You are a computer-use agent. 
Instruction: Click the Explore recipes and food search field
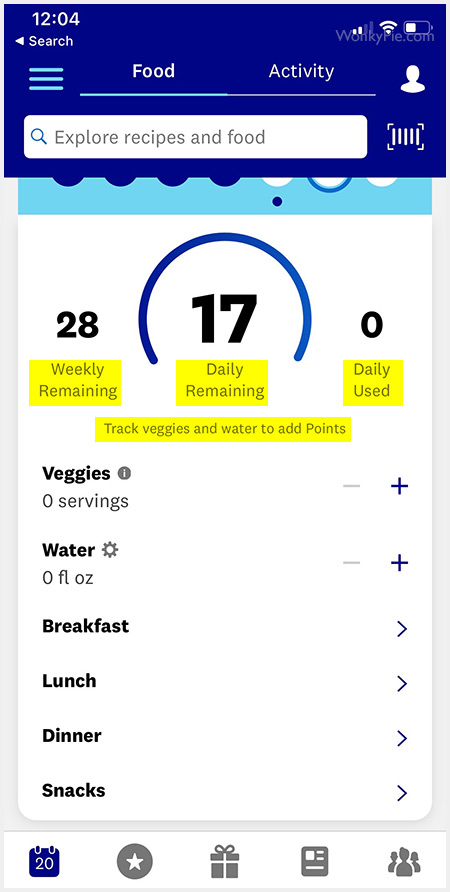tap(195, 137)
